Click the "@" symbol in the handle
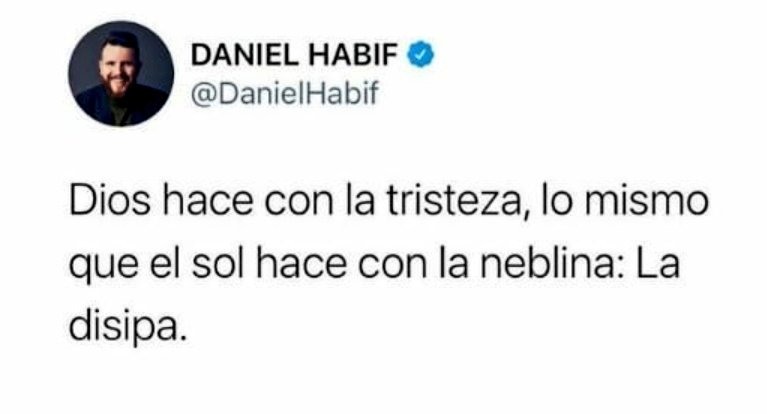The height and width of the screenshot is (414, 767). 203,93
